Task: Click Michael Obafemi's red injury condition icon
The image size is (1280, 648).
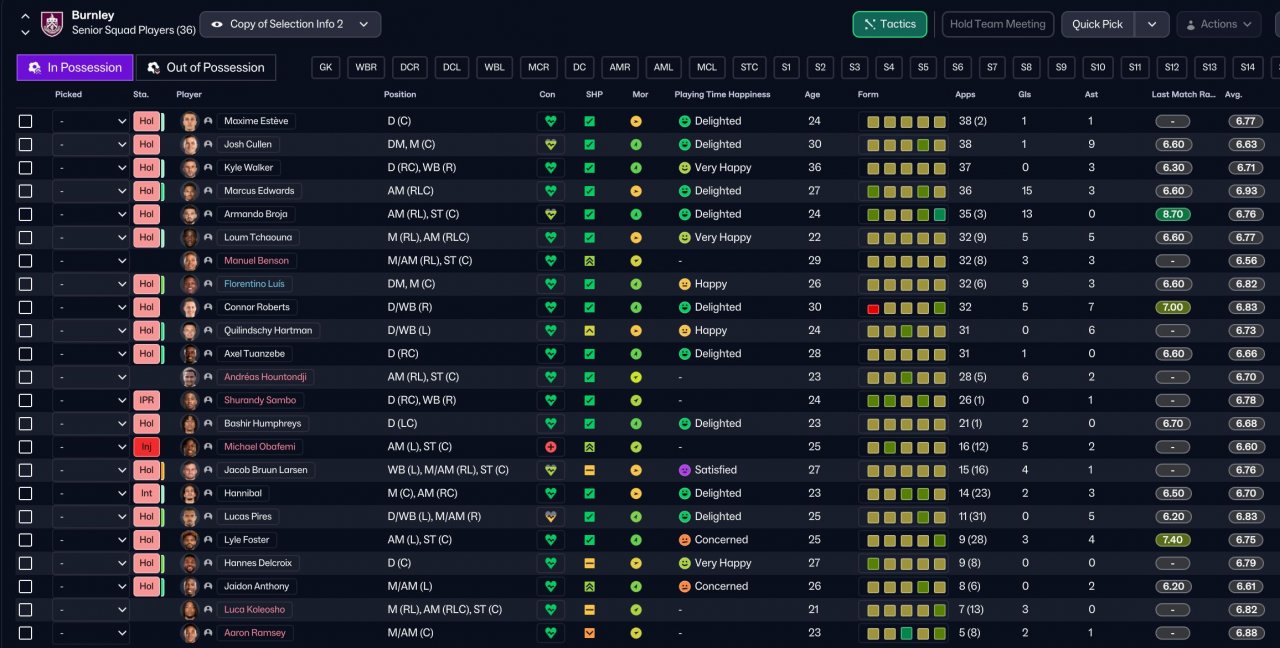Action: pos(550,447)
